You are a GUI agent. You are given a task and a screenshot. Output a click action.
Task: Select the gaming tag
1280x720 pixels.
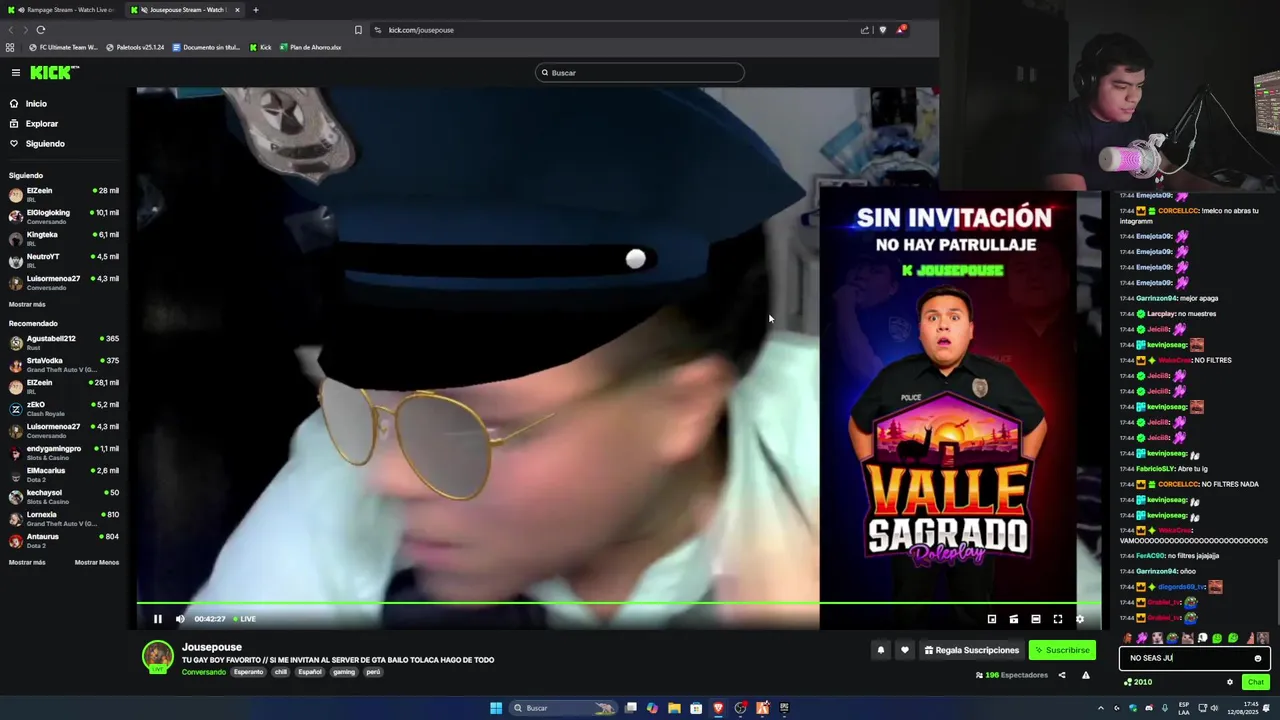coord(344,672)
